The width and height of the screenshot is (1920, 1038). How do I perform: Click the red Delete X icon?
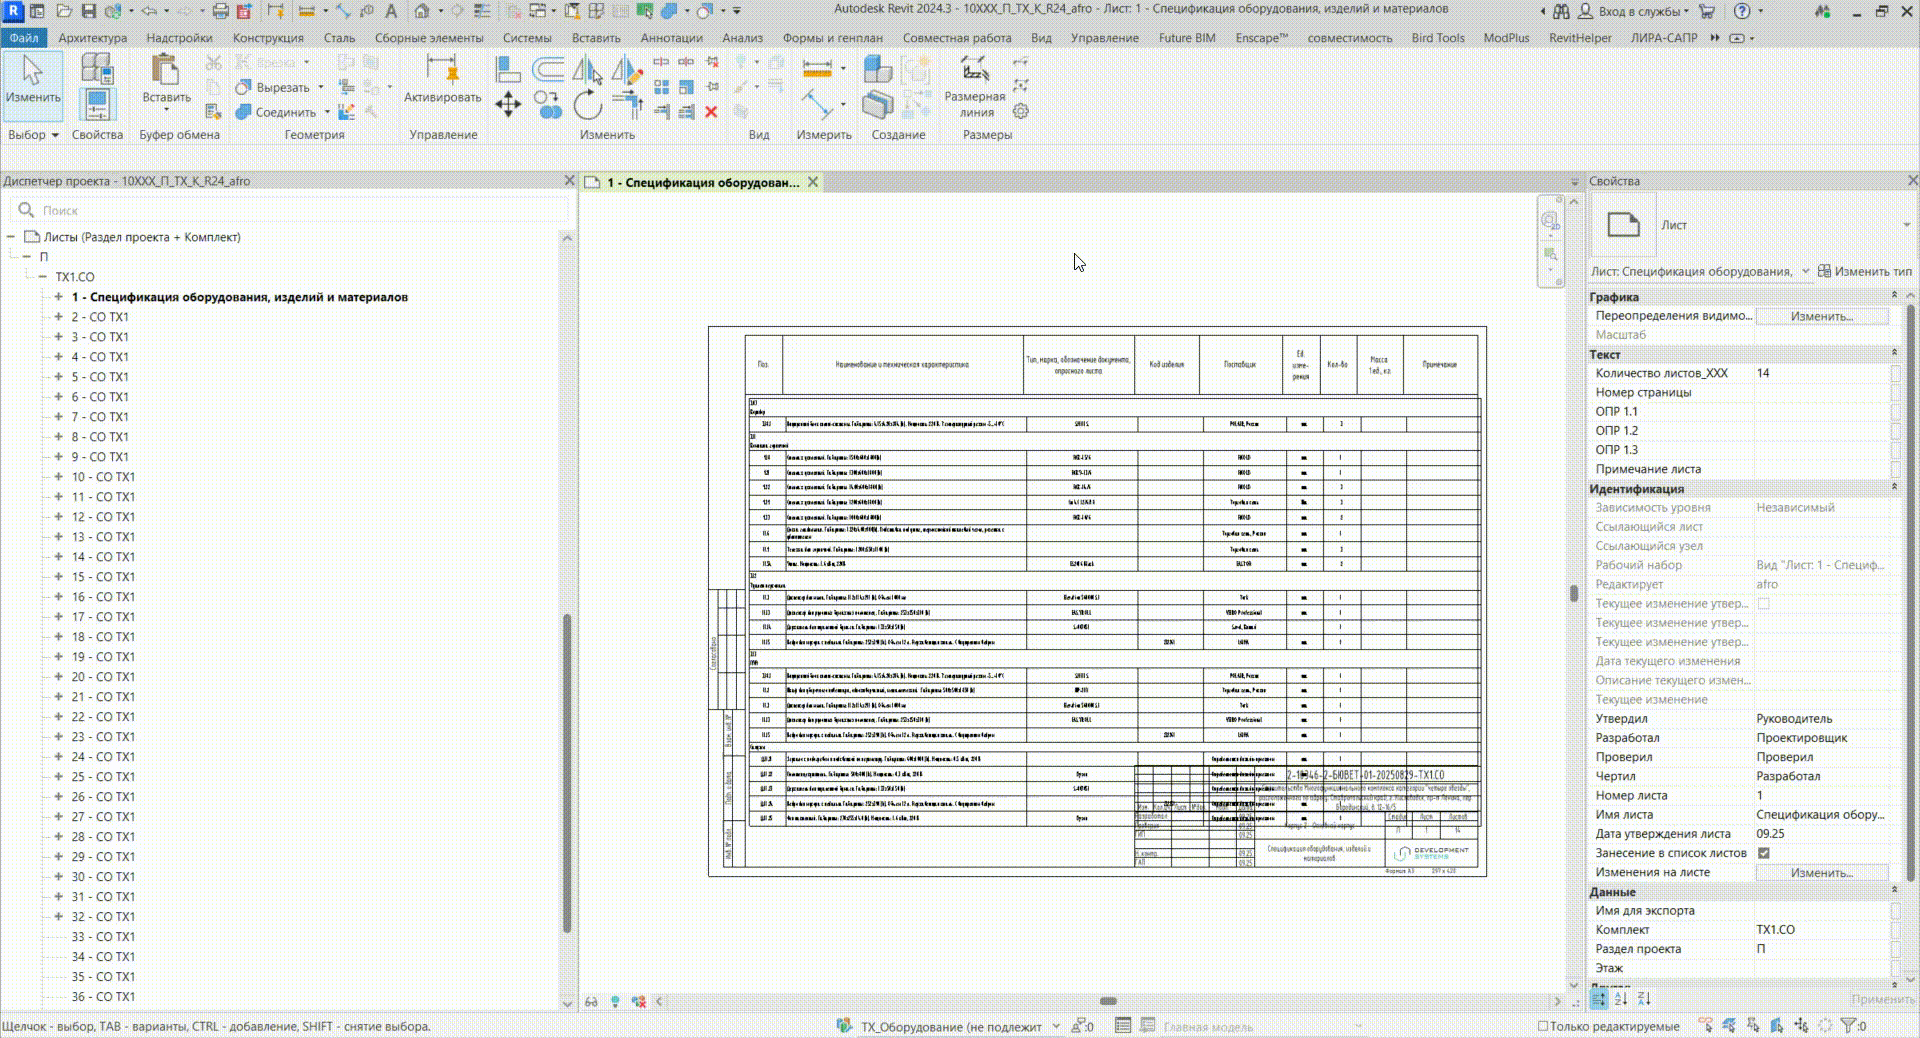(711, 112)
